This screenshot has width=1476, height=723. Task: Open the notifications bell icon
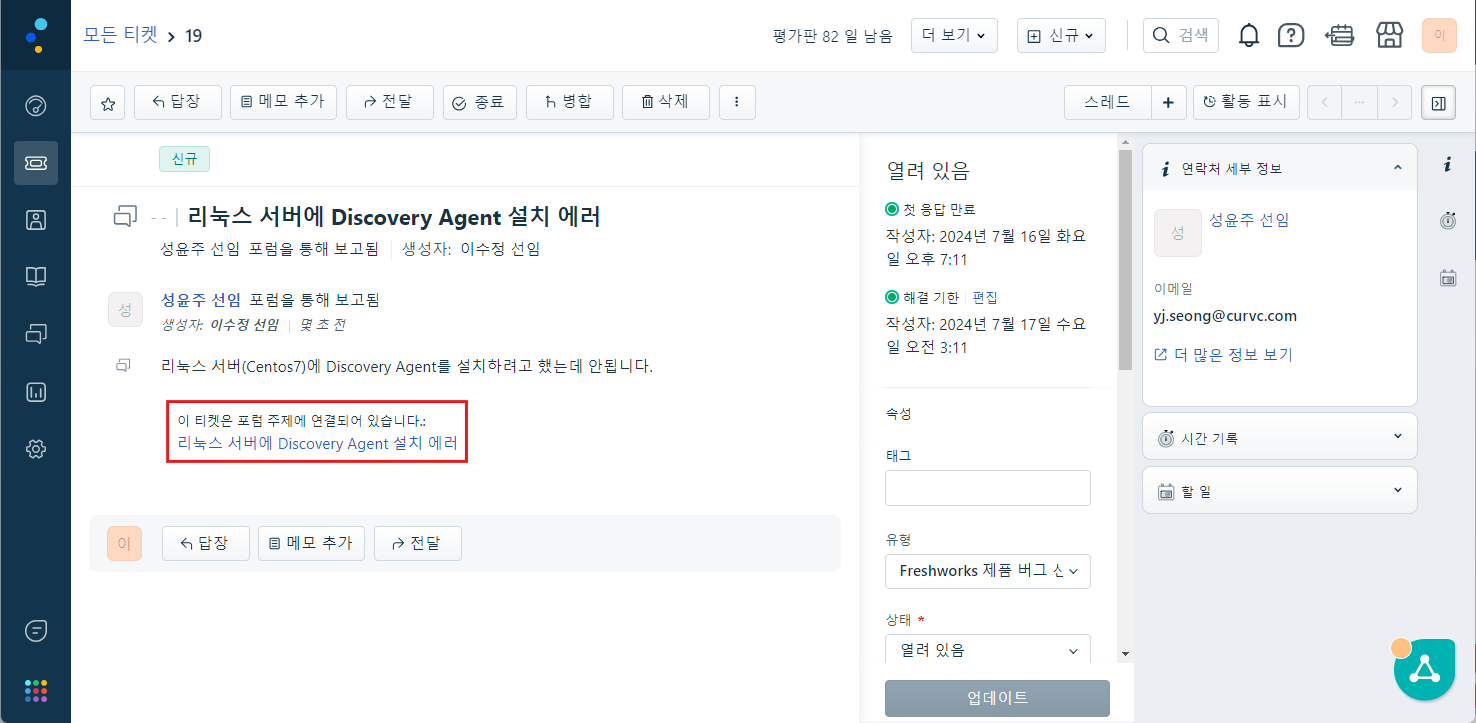coord(1248,36)
